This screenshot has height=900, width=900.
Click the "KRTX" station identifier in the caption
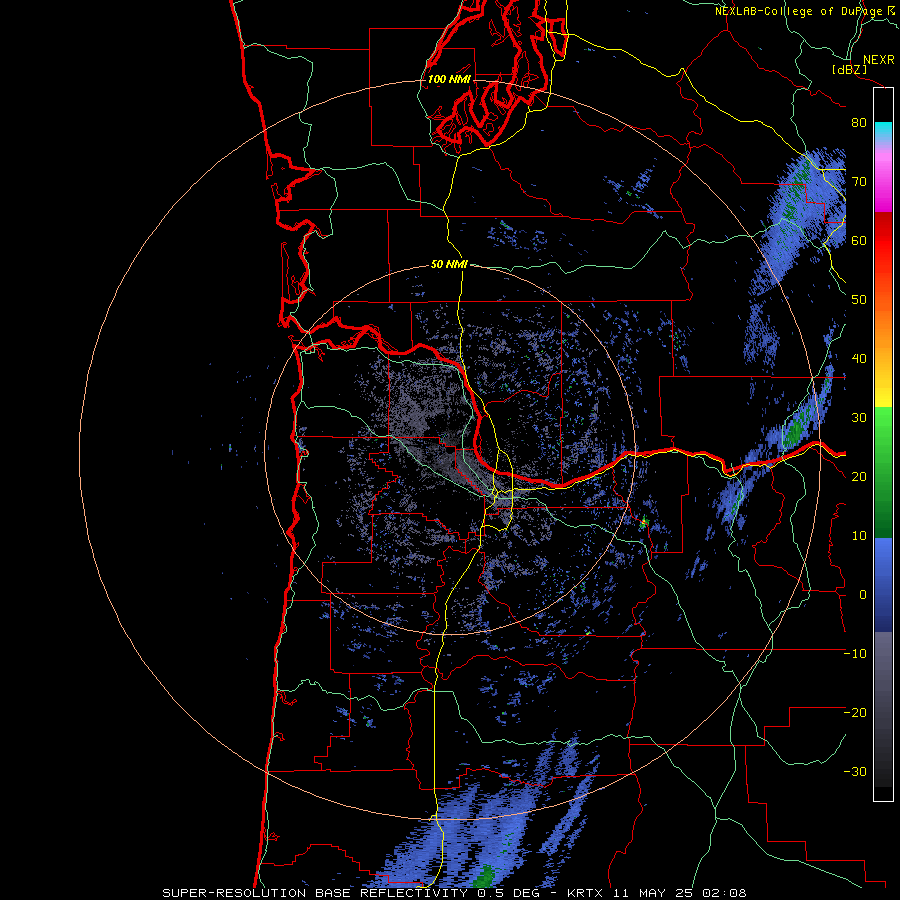(585, 893)
